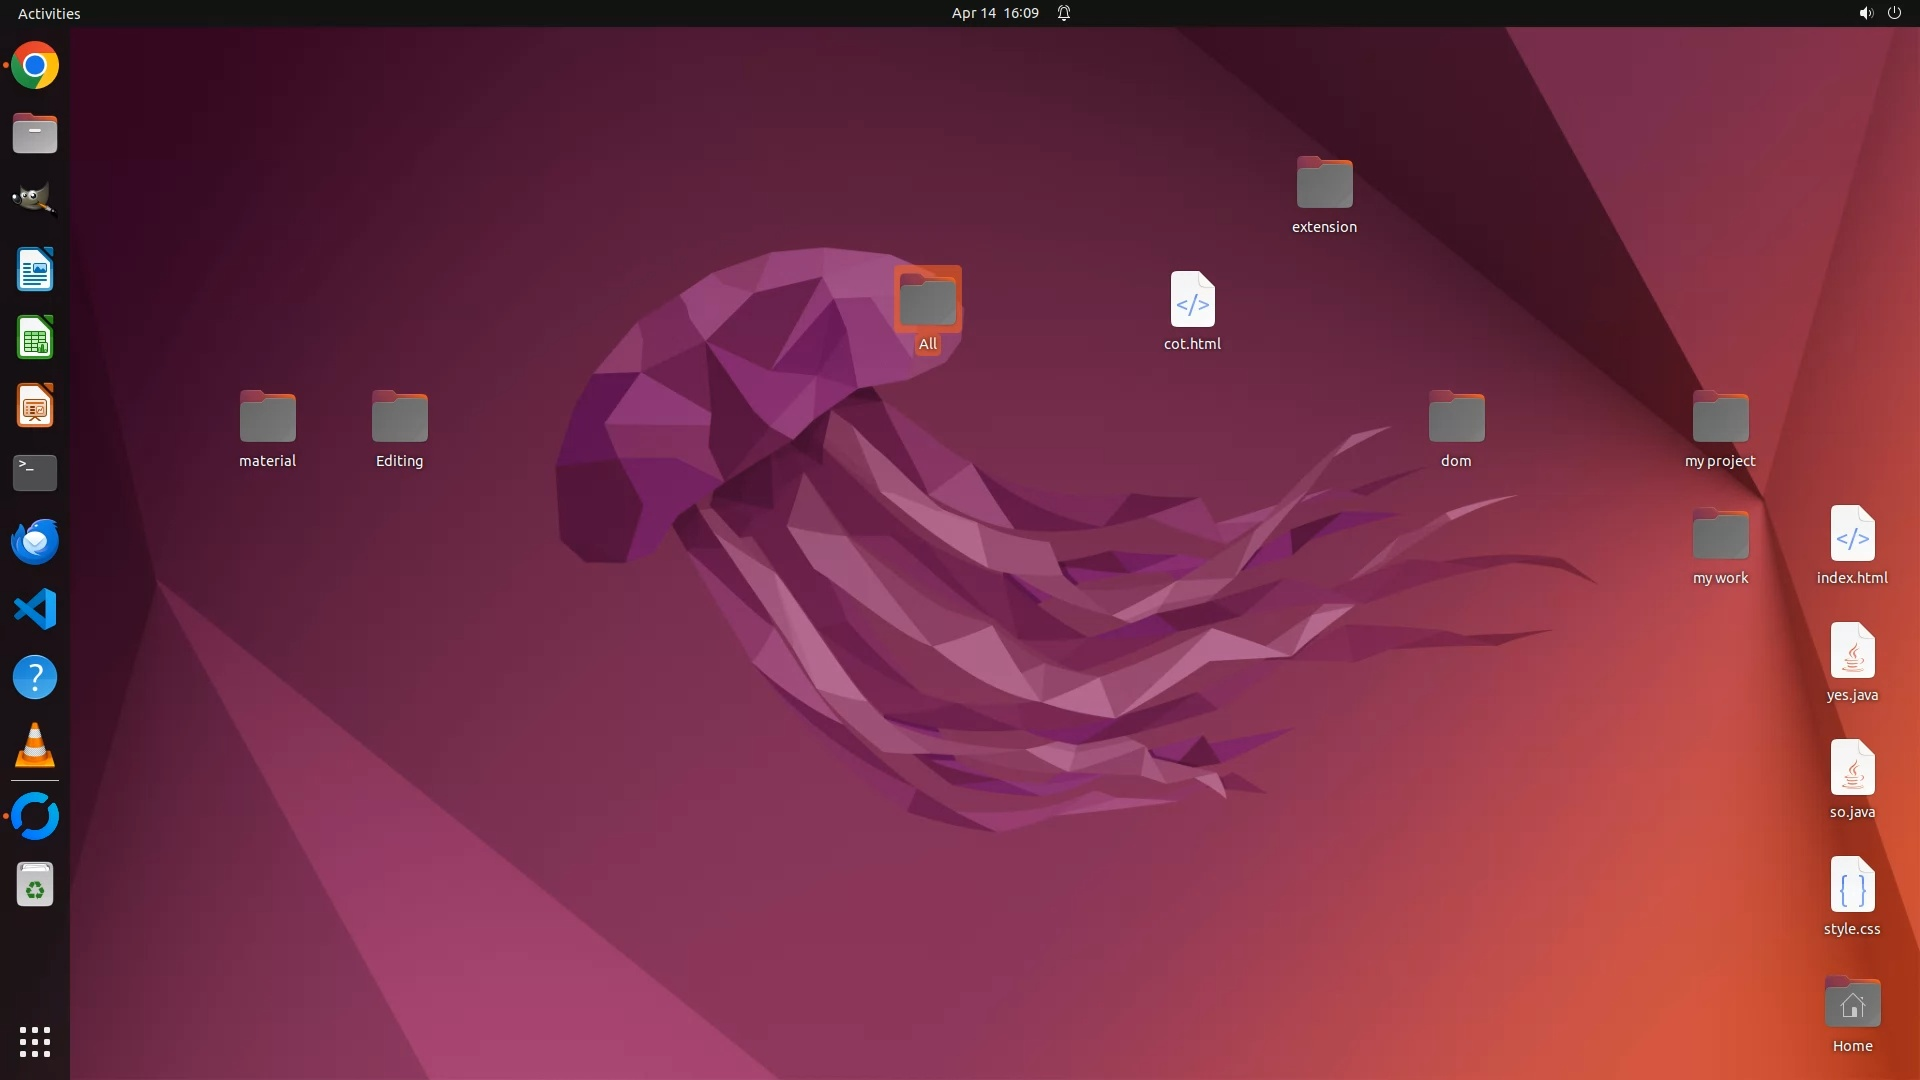1920x1080 pixels.
Task: Select the Home folder icon
Action: coord(1852,1004)
